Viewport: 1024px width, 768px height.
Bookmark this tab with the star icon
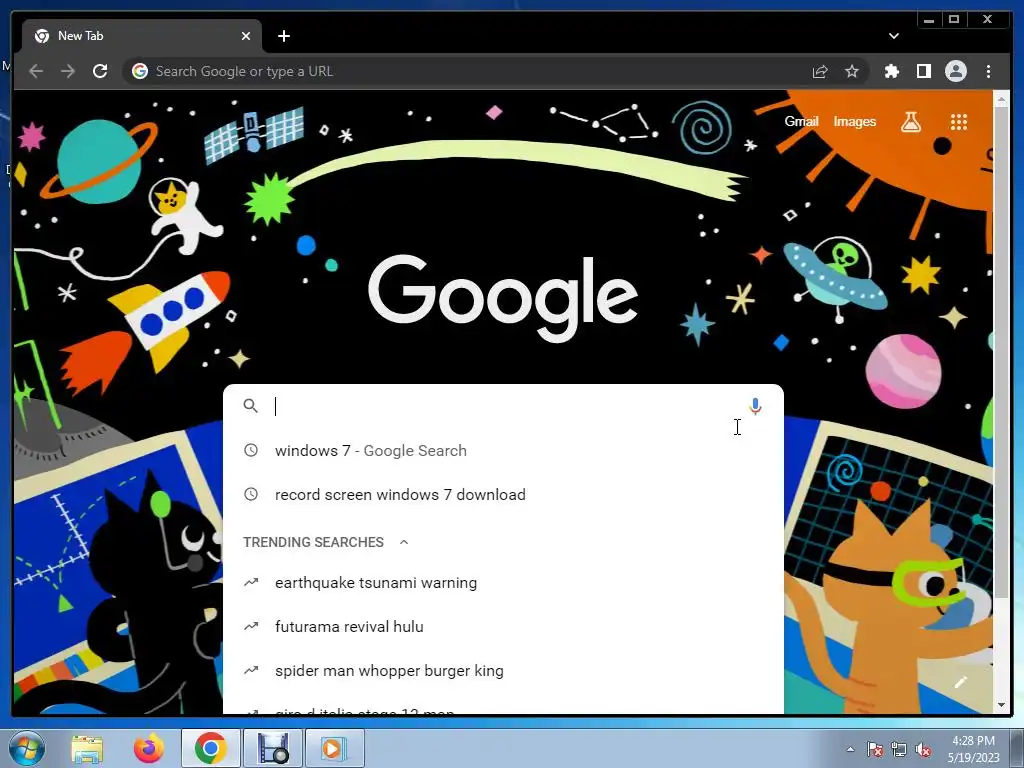pos(852,71)
